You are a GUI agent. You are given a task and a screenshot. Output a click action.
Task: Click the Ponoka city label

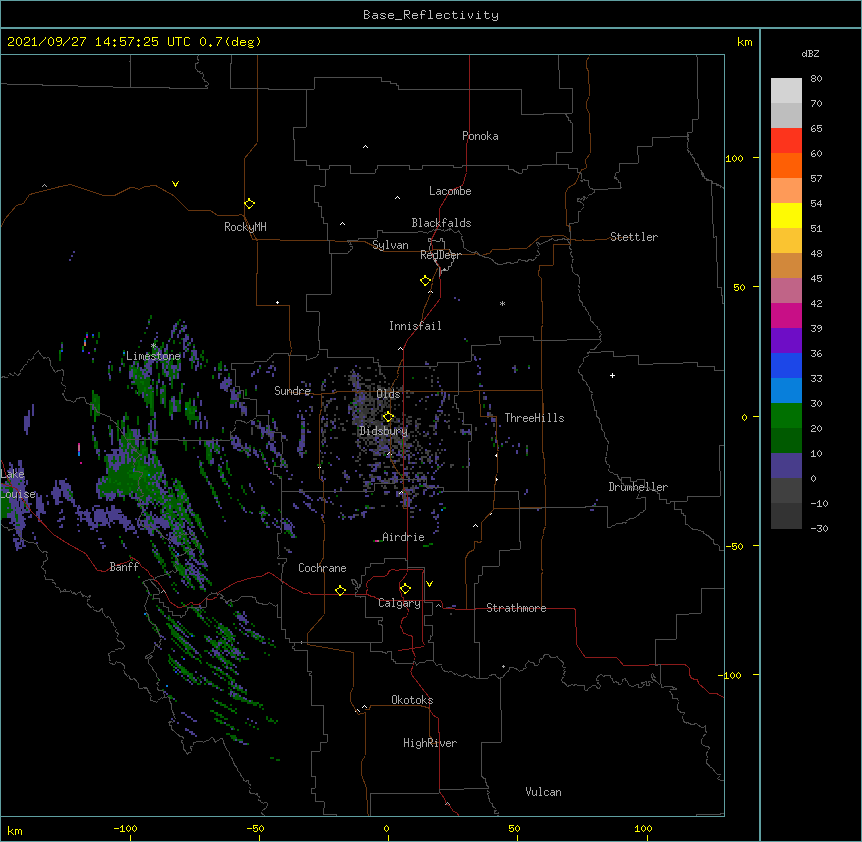(x=480, y=136)
